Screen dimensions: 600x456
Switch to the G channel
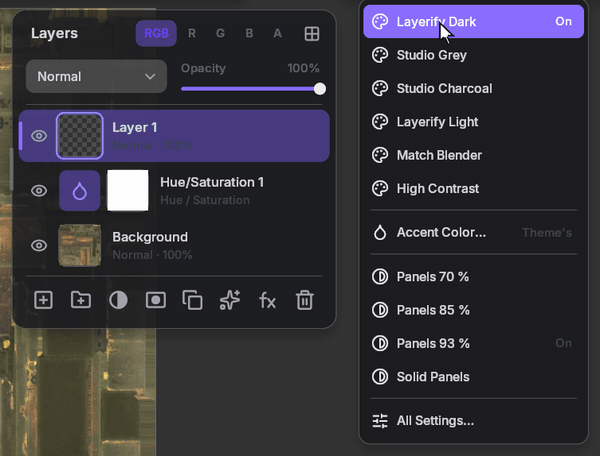[220, 33]
